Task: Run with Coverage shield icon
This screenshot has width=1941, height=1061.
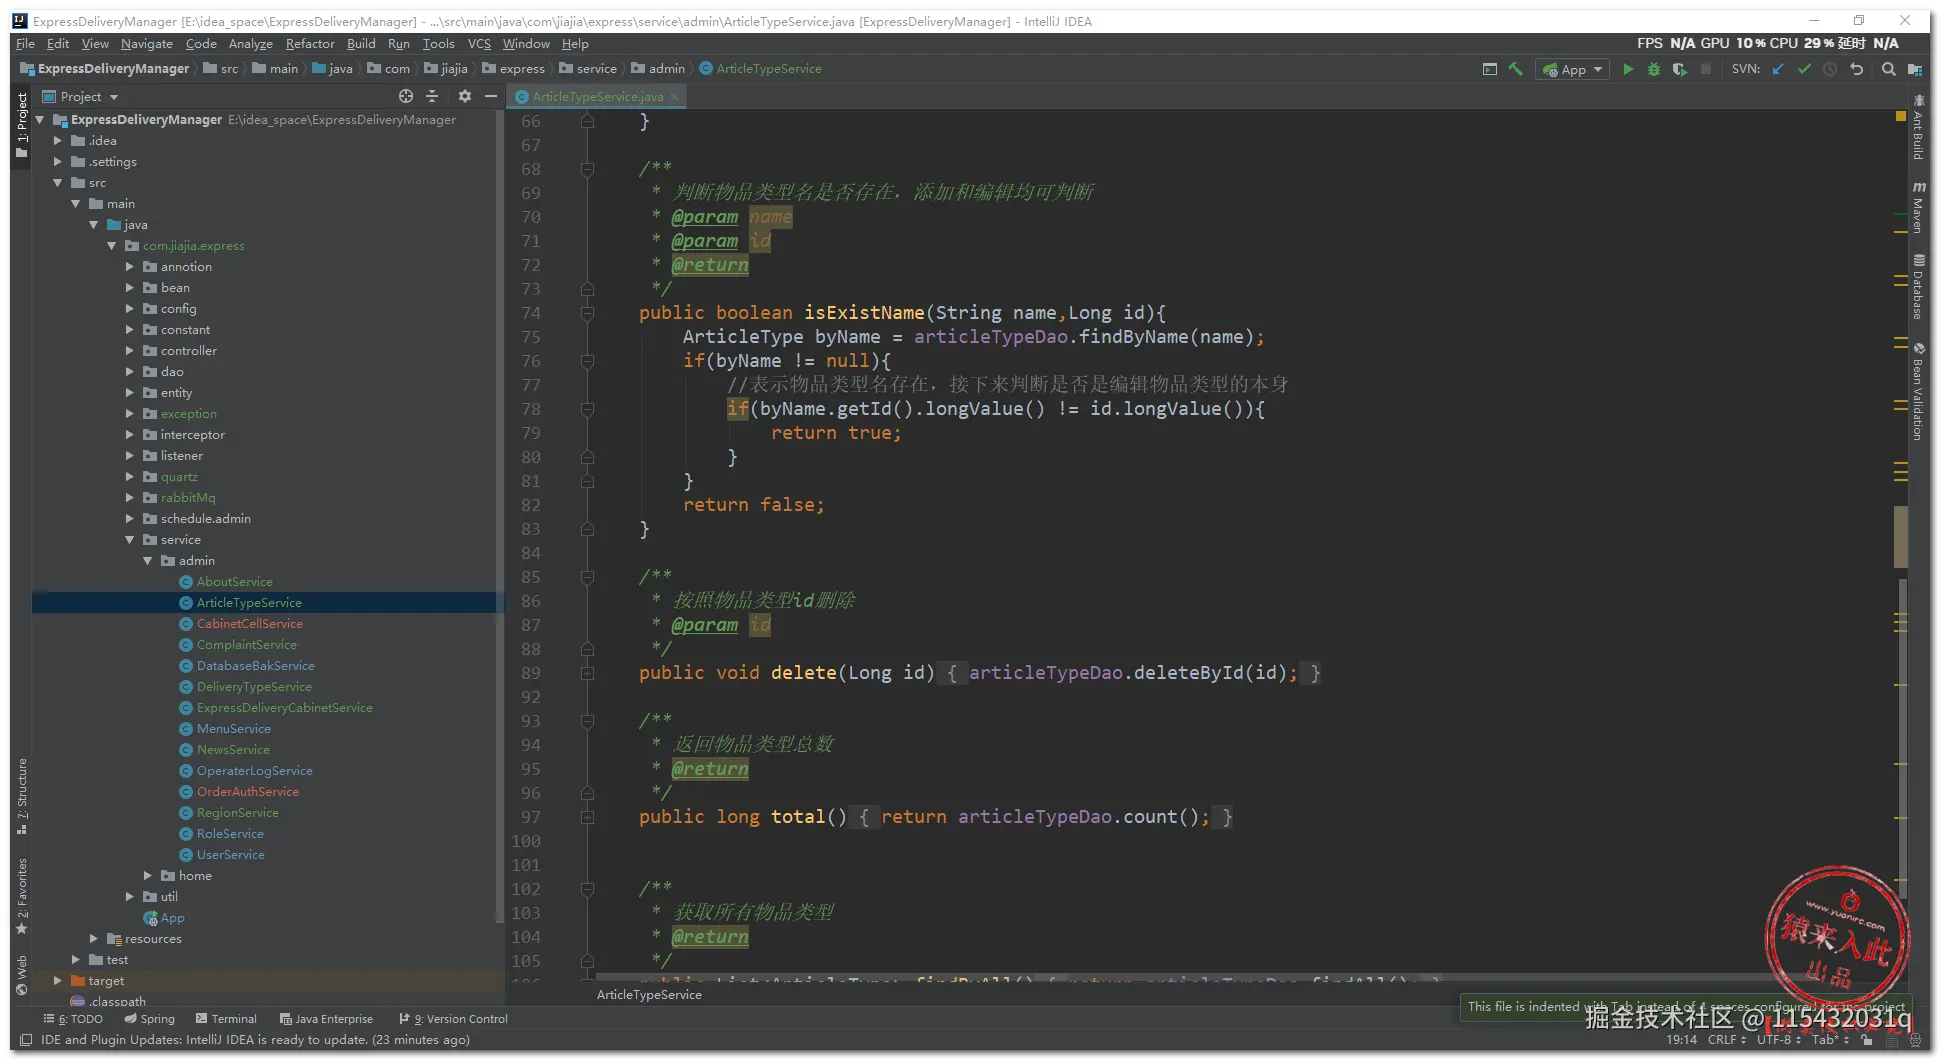Action: (x=1680, y=69)
